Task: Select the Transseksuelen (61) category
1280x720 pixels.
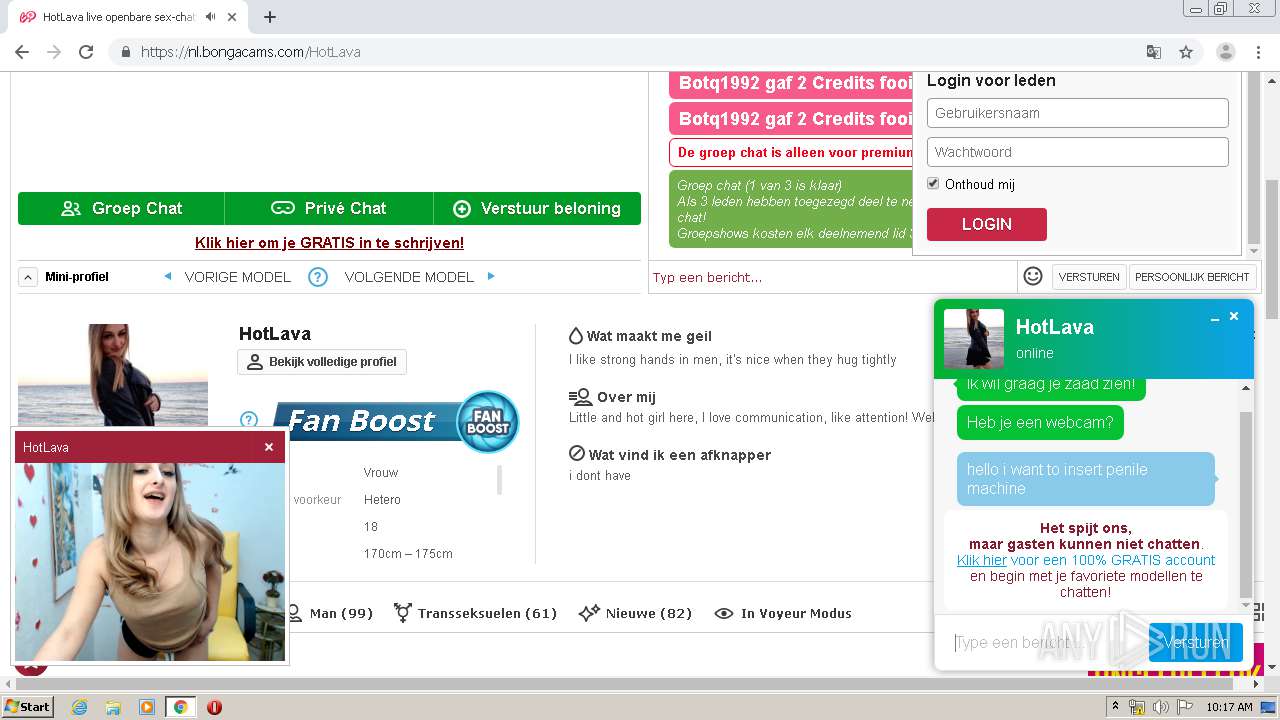Action: coord(475,613)
